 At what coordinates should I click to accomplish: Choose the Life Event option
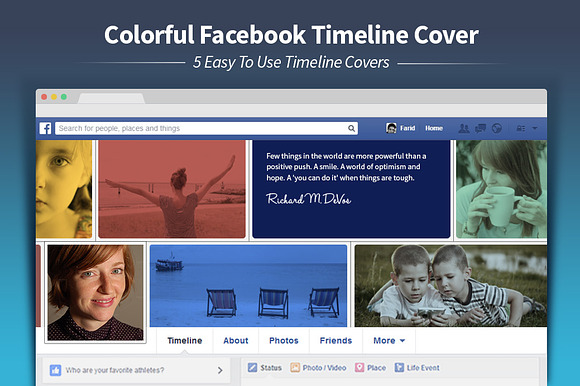click(x=423, y=368)
